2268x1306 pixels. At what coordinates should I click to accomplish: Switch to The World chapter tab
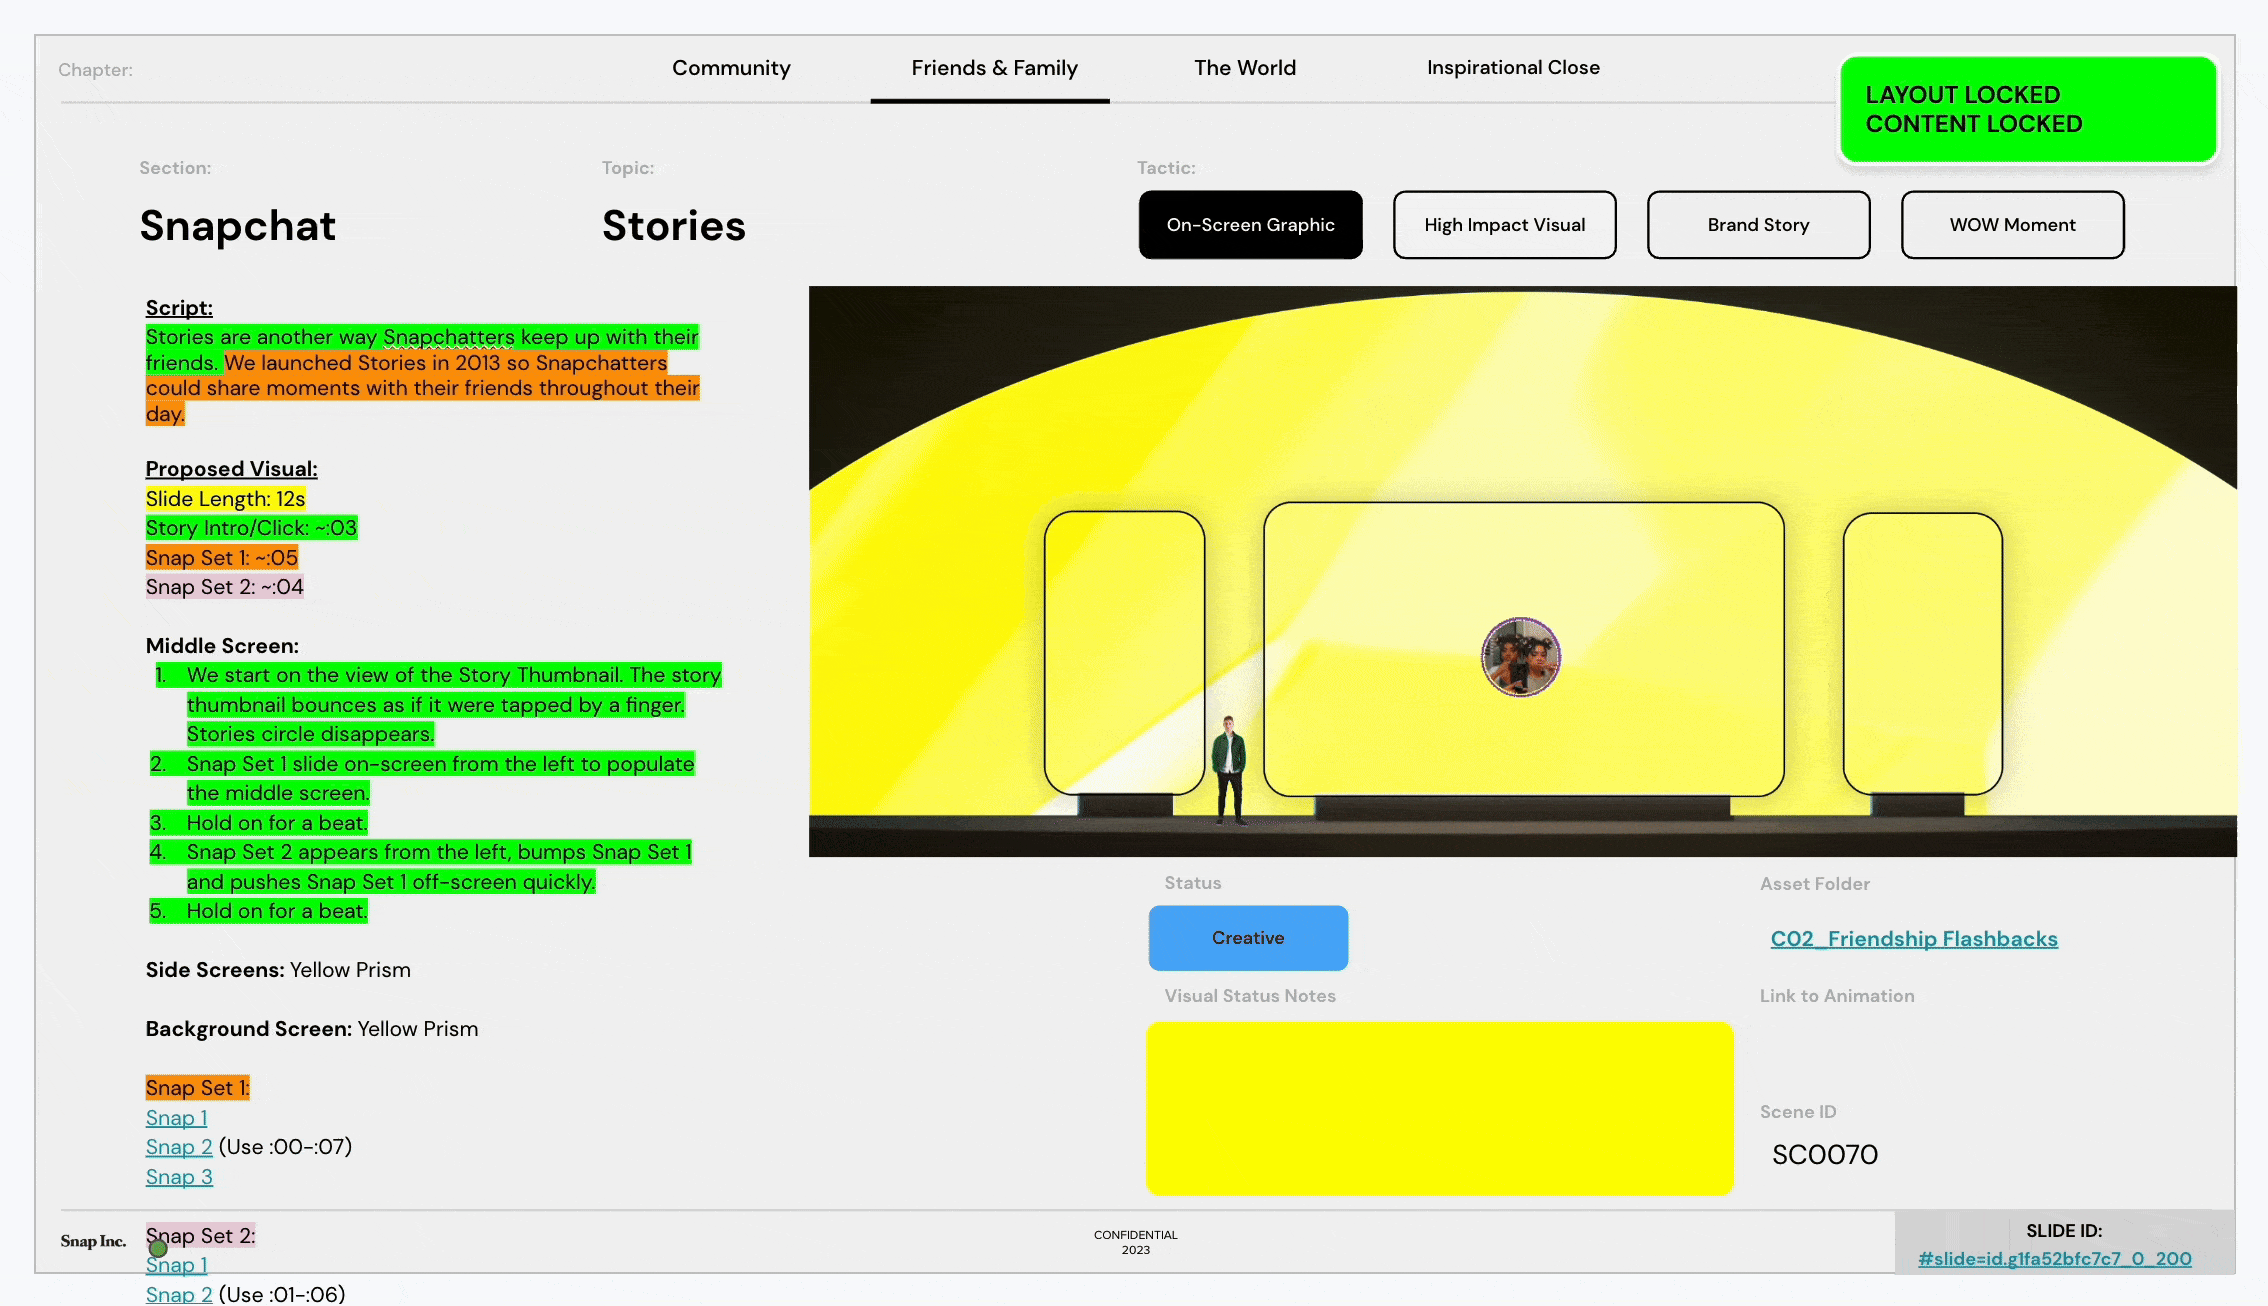coord(1245,68)
